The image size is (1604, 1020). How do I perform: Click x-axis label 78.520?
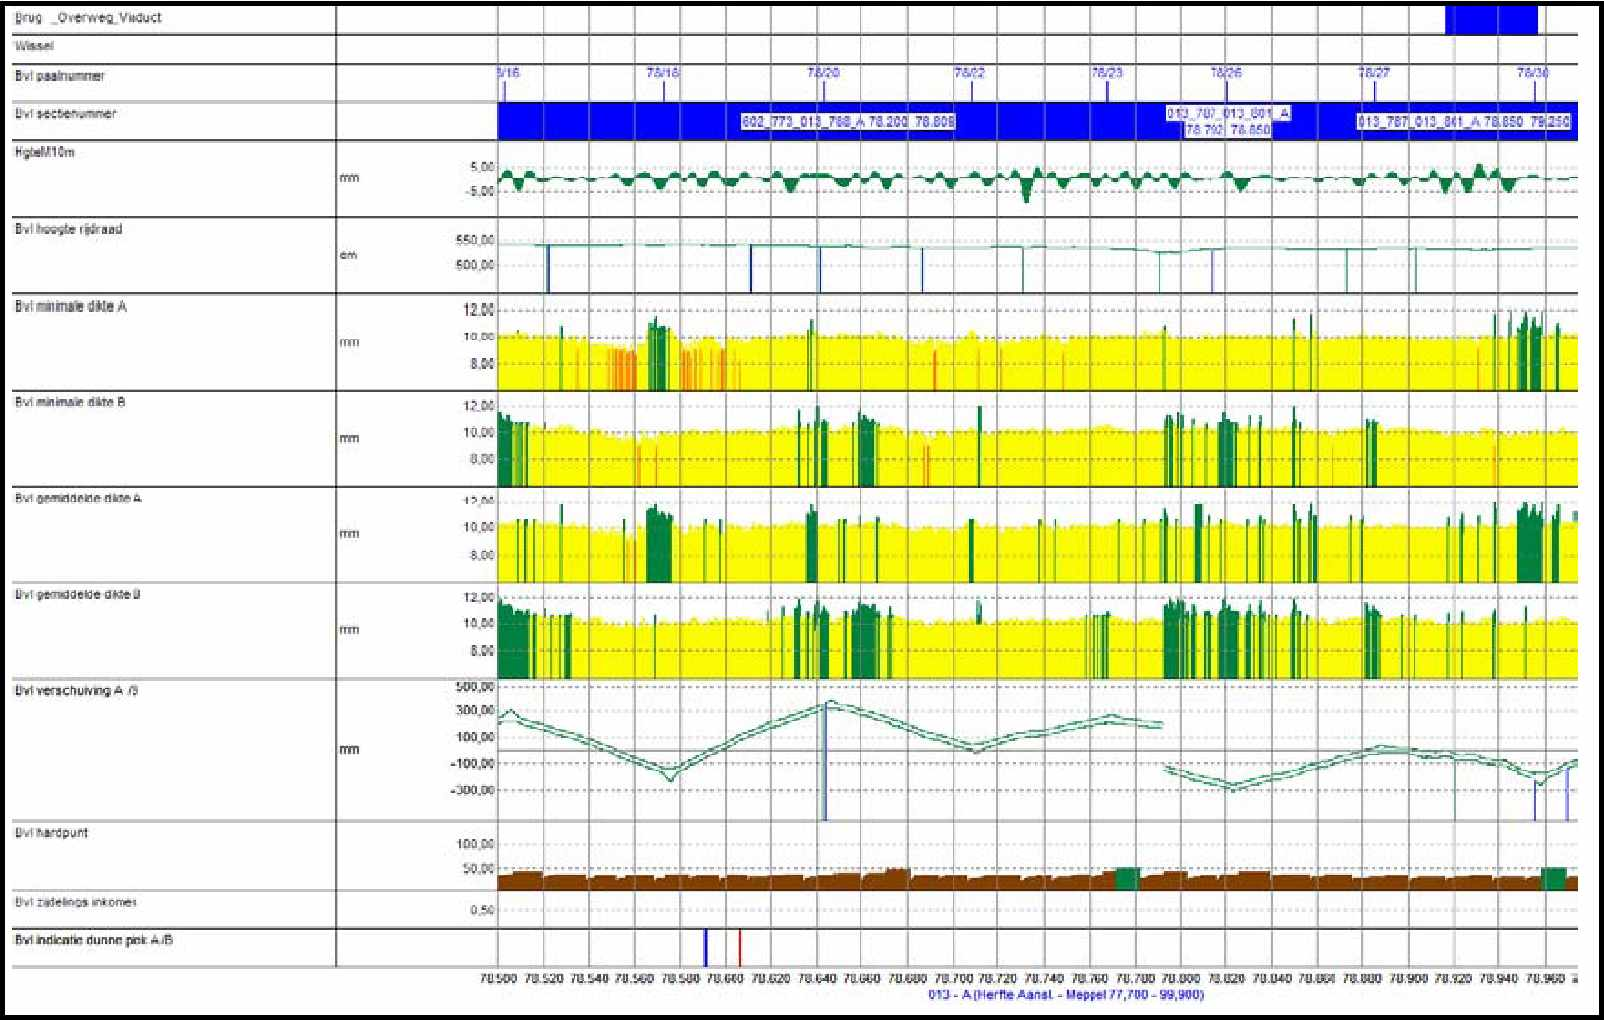pyautogui.click(x=544, y=979)
